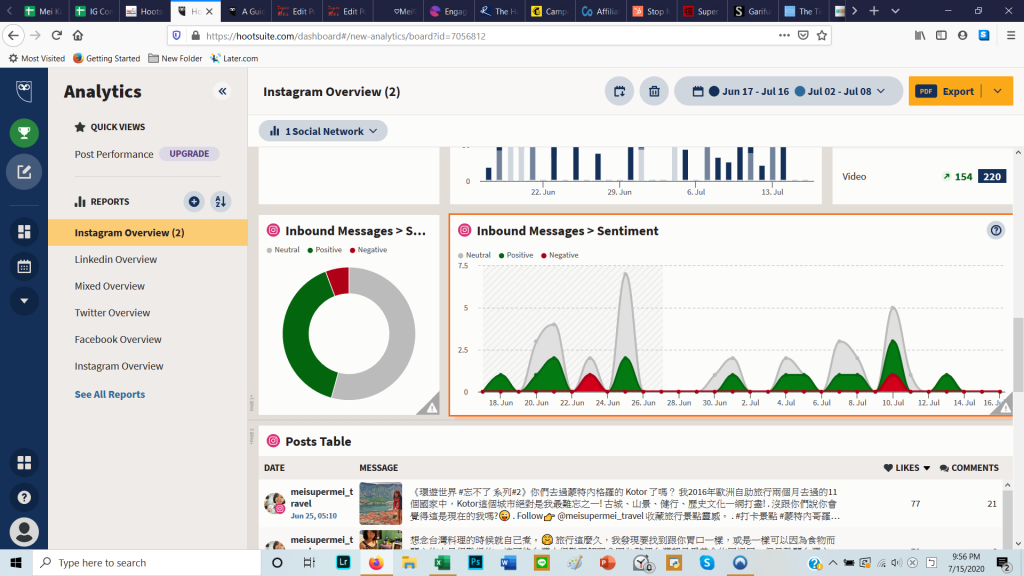Expand the Export options arrow

coord(997,91)
